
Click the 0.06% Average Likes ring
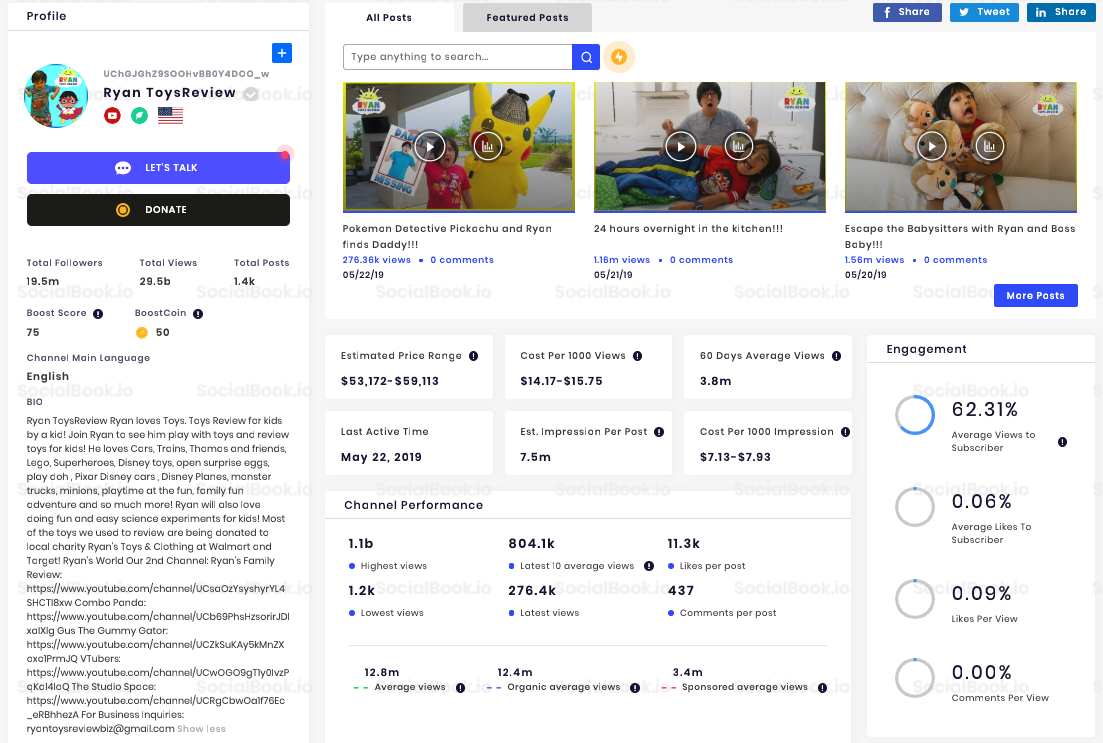914,507
